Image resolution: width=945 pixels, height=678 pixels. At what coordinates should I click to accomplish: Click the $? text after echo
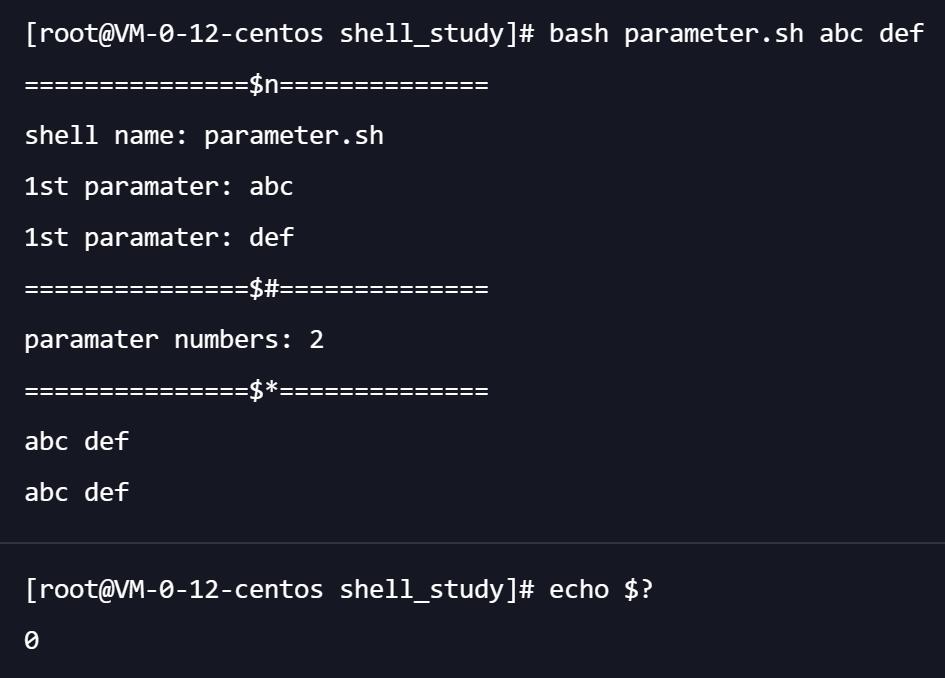638,590
